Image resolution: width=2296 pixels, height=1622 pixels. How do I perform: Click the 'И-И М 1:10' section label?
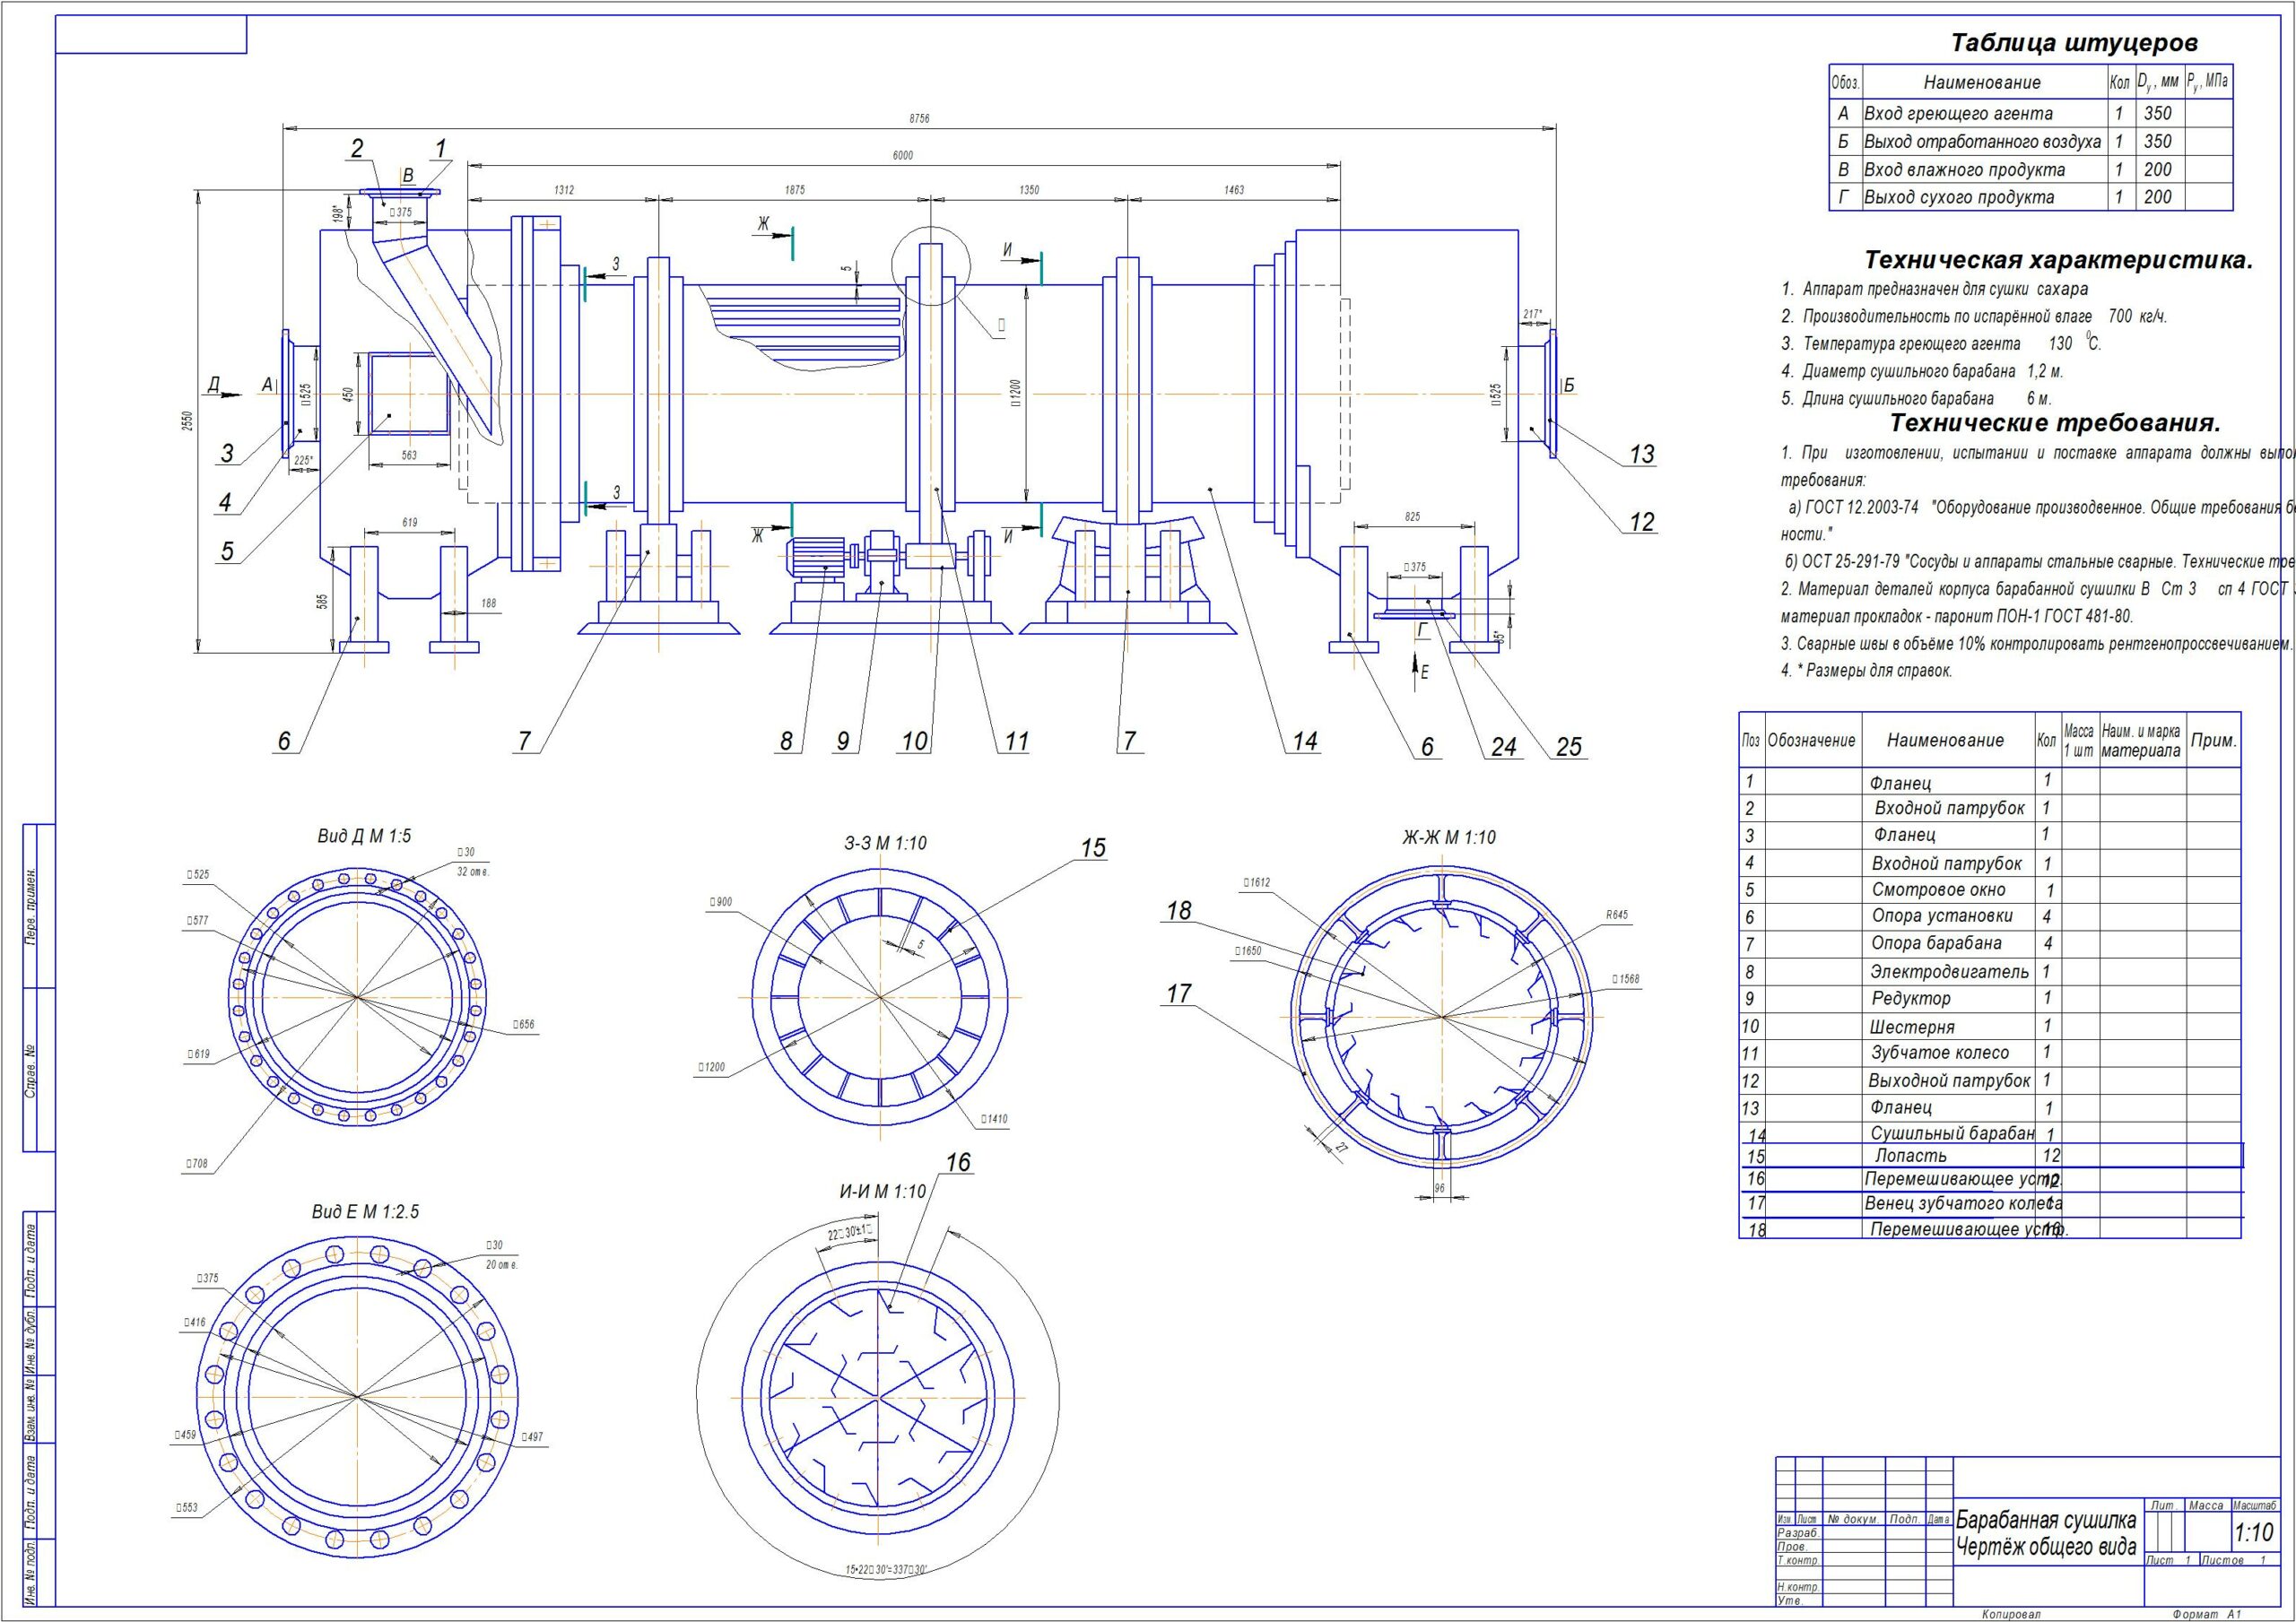click(x=882, y=1191)
